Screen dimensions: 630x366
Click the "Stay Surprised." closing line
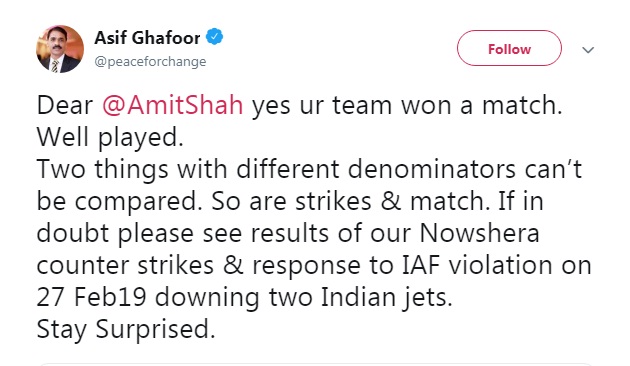tap(126, 329)
